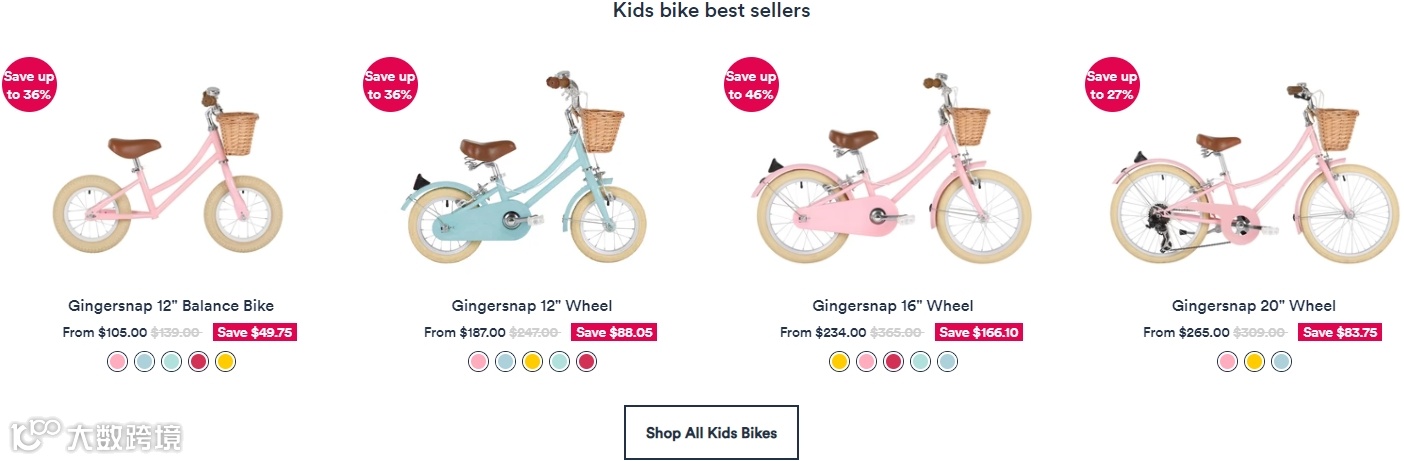
Task: Select yellow color for Gingersnap 12" Wheel
Action: coord(532,361)
